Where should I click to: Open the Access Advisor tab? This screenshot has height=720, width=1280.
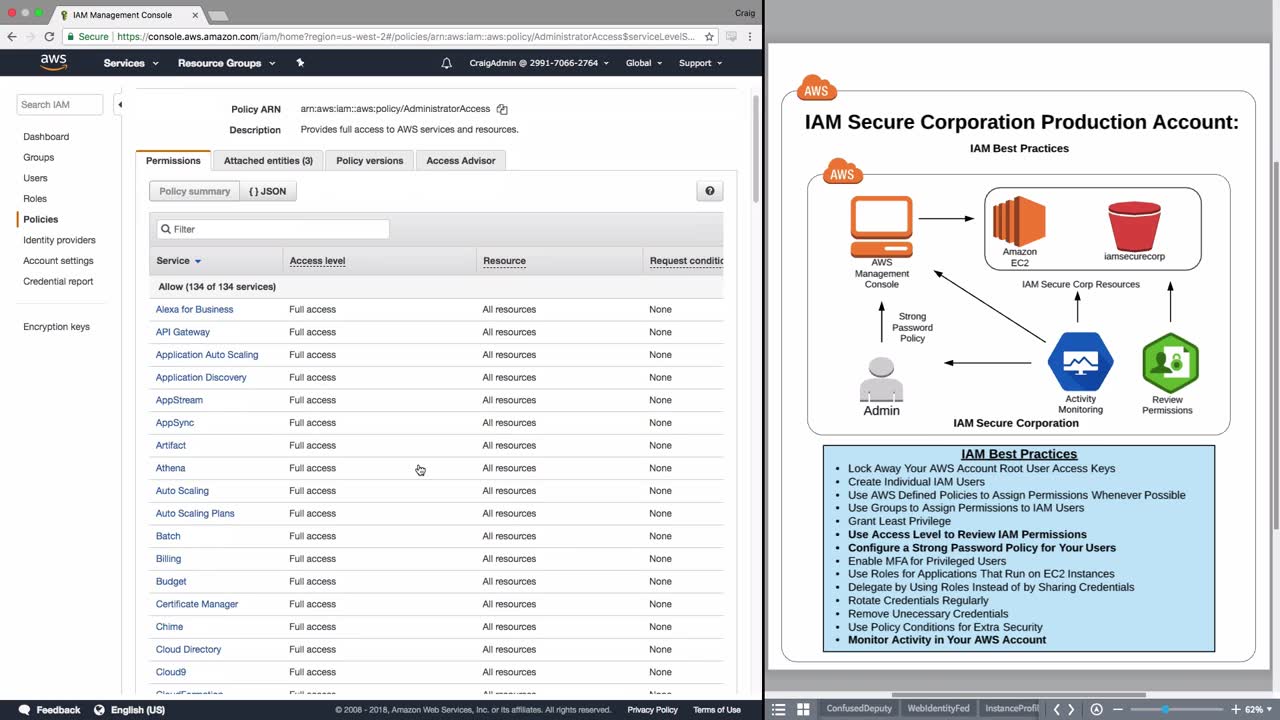click(x=461, y=160)
